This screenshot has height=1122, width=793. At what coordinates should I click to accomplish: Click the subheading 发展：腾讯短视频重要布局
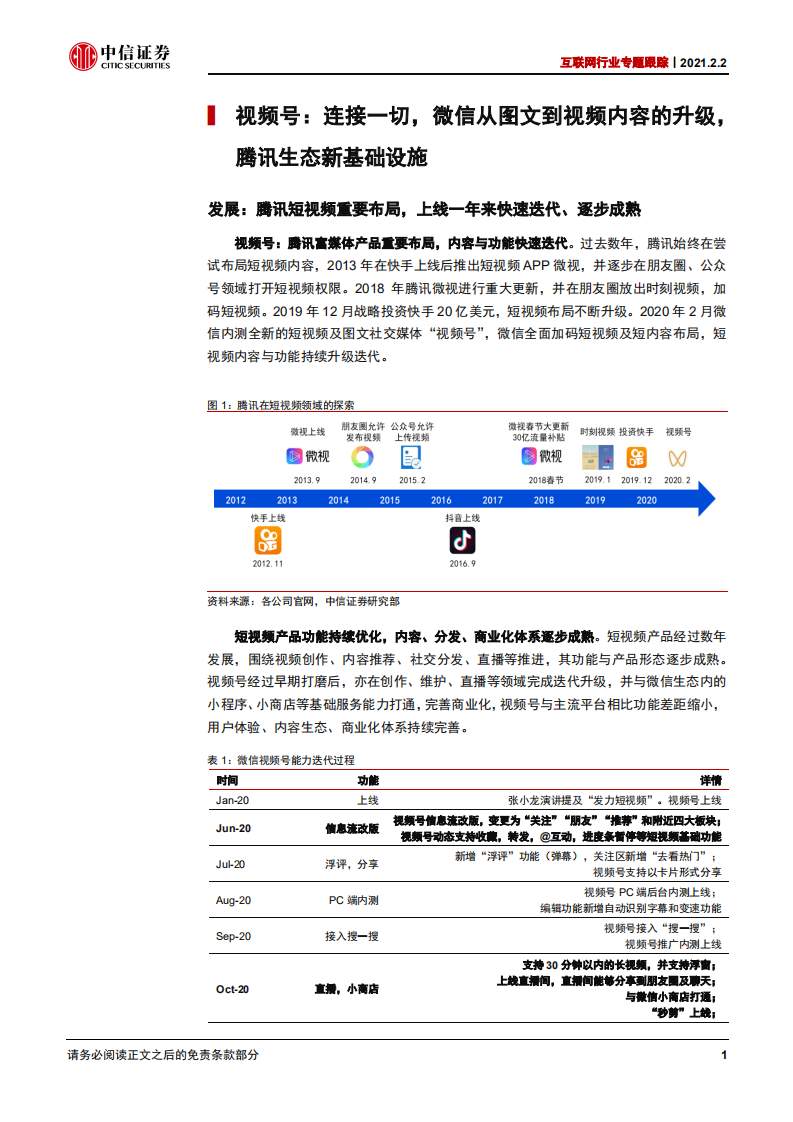[304, 209]
